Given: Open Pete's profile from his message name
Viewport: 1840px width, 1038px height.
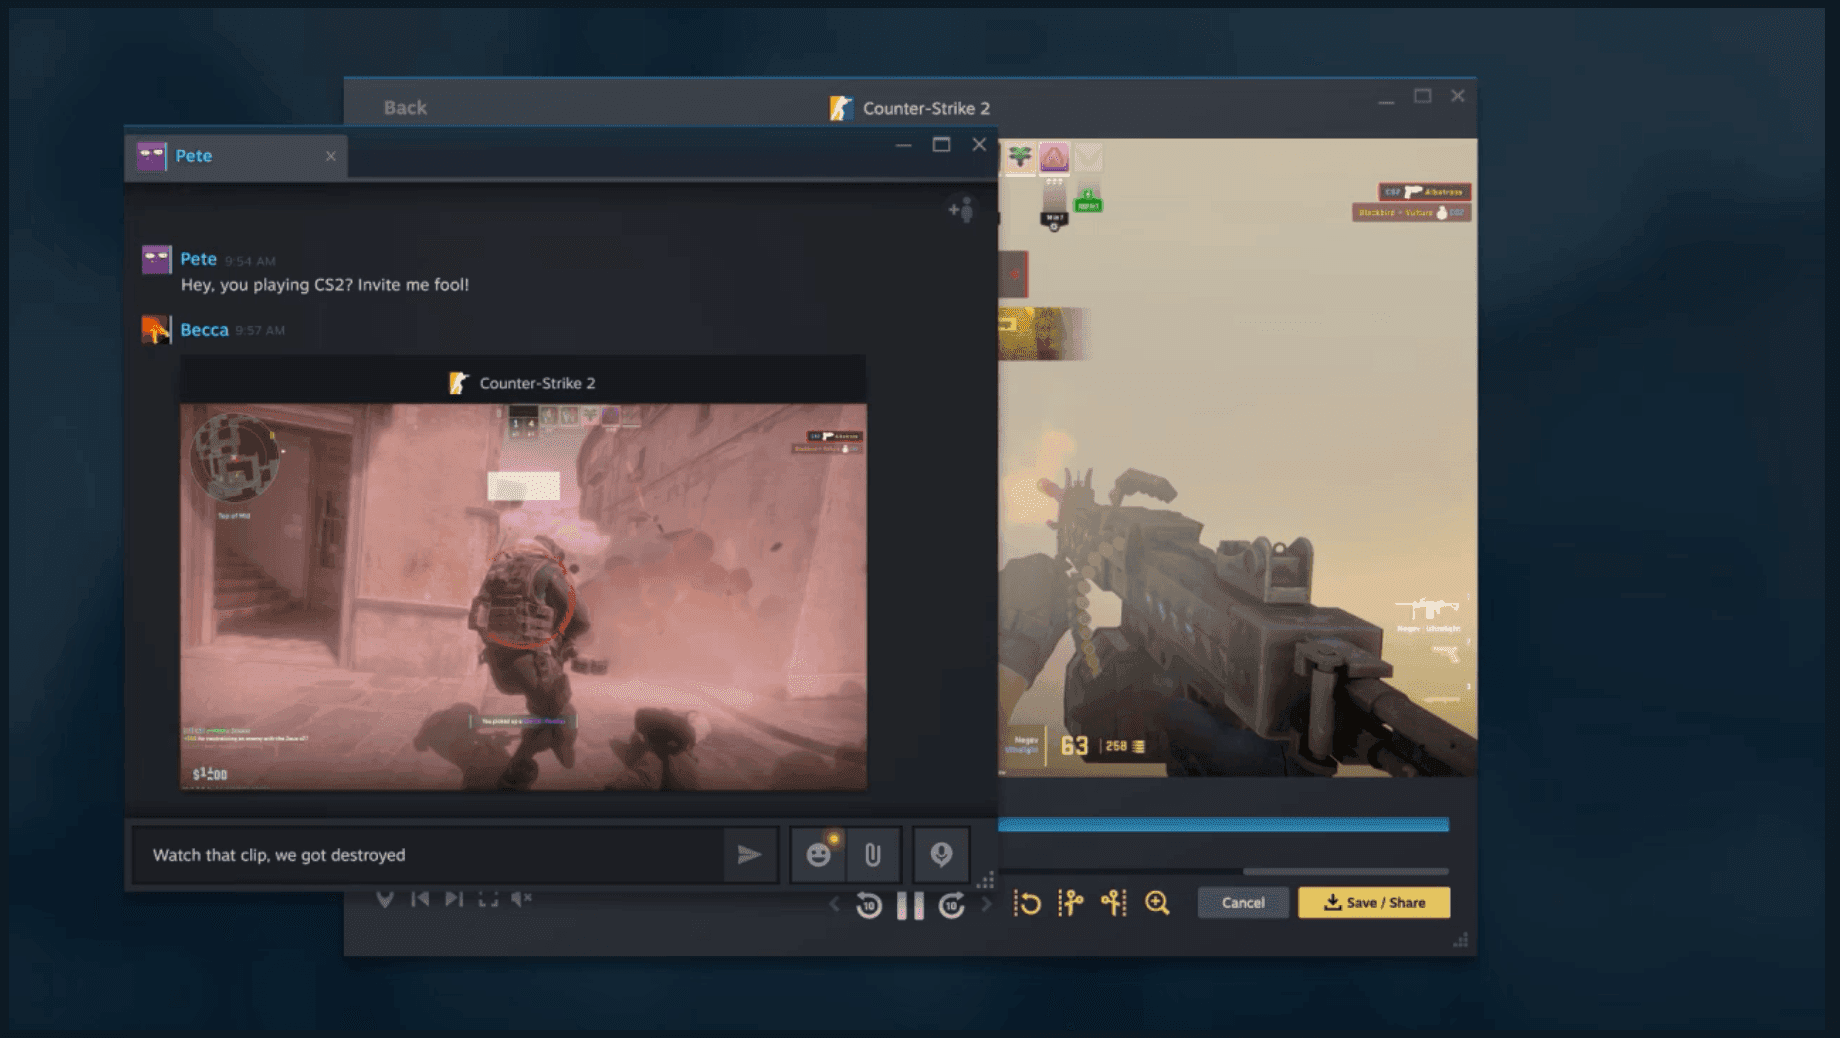Looking at the screenshot, I should point(198,259).
